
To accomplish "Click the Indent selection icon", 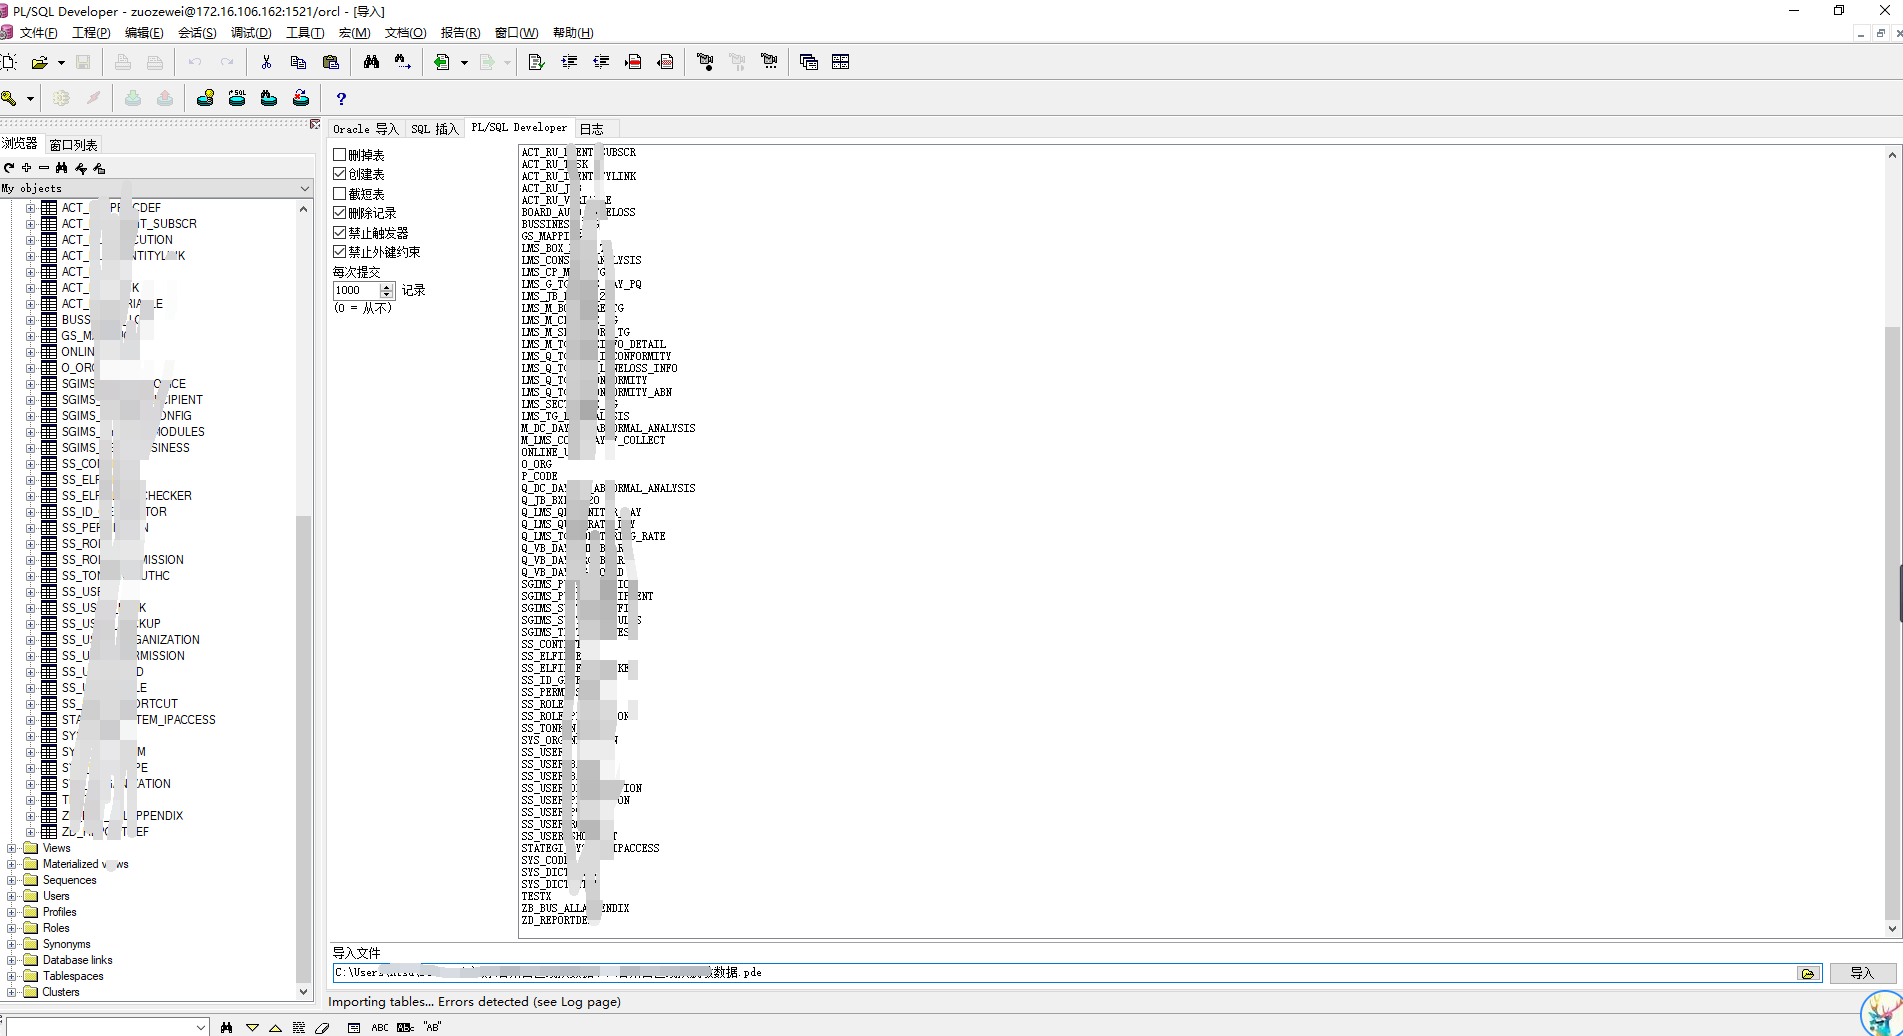I will click(x=569, y=62).
